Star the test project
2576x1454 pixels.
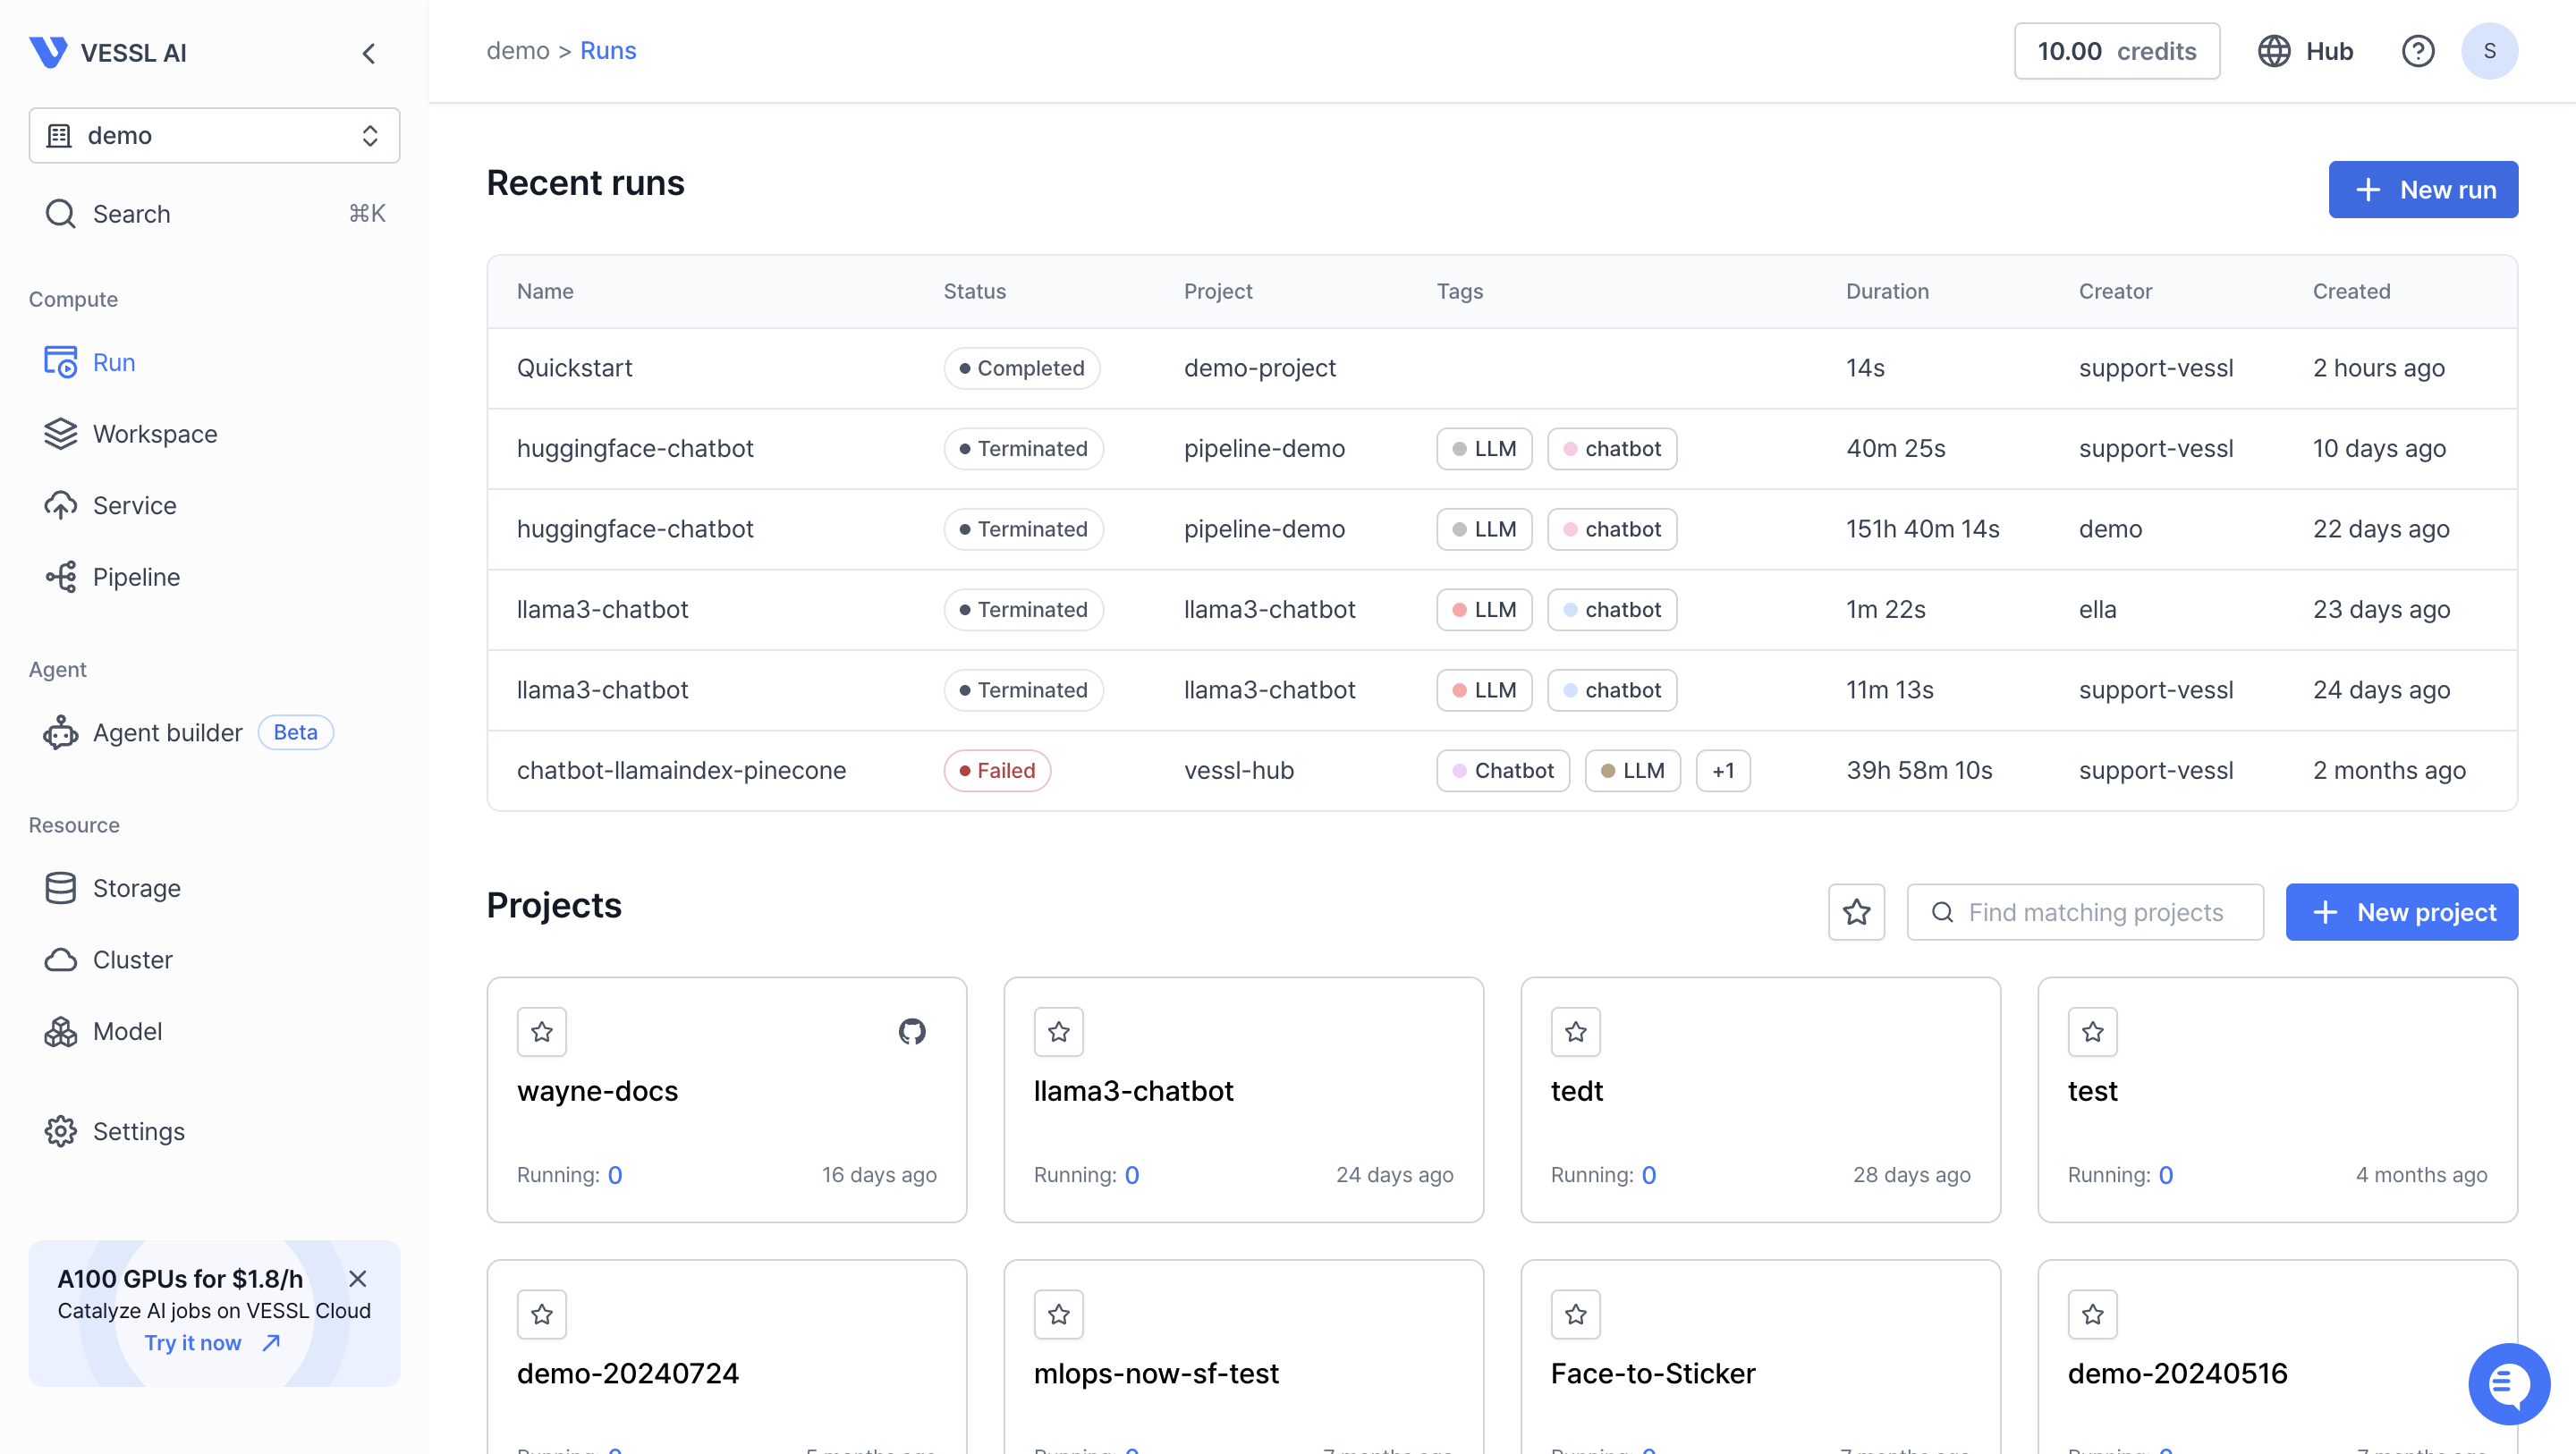pos(2092,1031)
